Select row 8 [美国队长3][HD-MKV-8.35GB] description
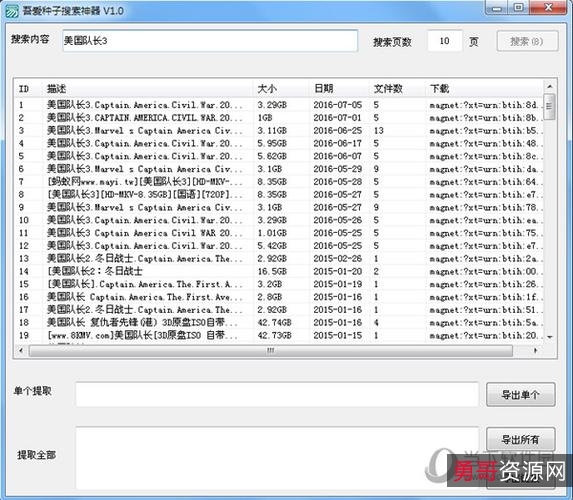This screenshot has height=500, width=573. (144, 194)
